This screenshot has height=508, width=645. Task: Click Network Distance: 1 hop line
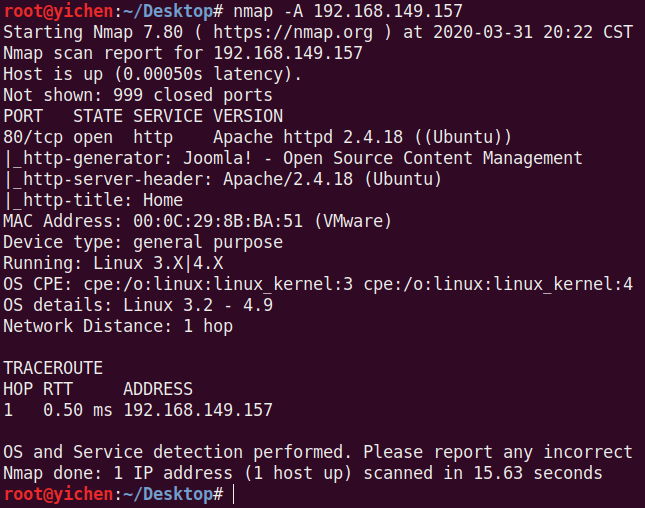[x=118, y=326]
